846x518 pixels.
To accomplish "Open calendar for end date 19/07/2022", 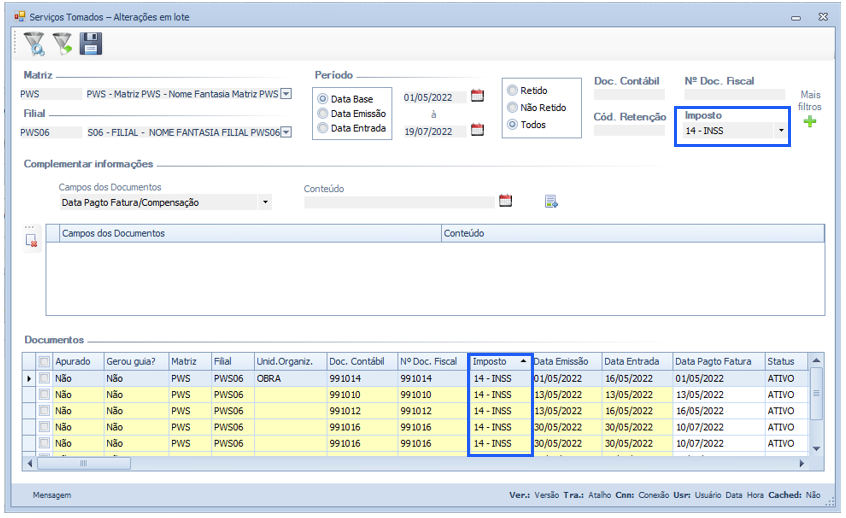I will click(x=477, y=129).
